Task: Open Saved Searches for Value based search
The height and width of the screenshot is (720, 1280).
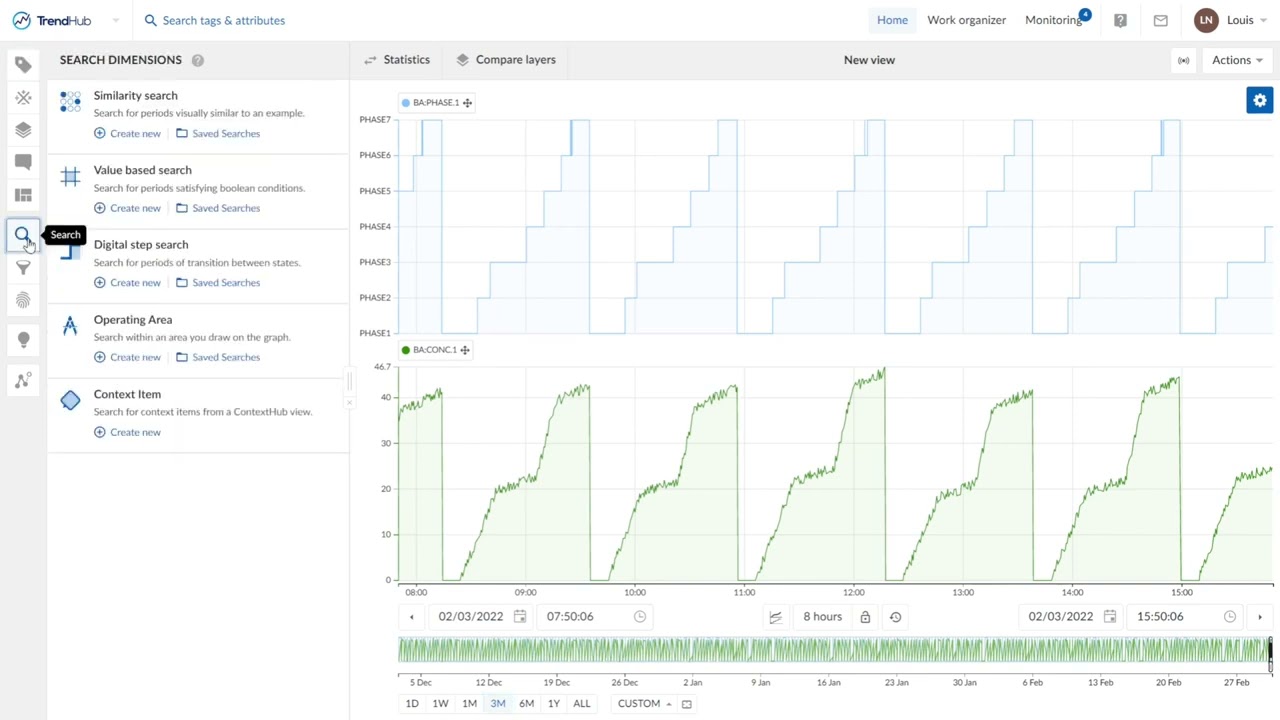Action: coord(218,208)
